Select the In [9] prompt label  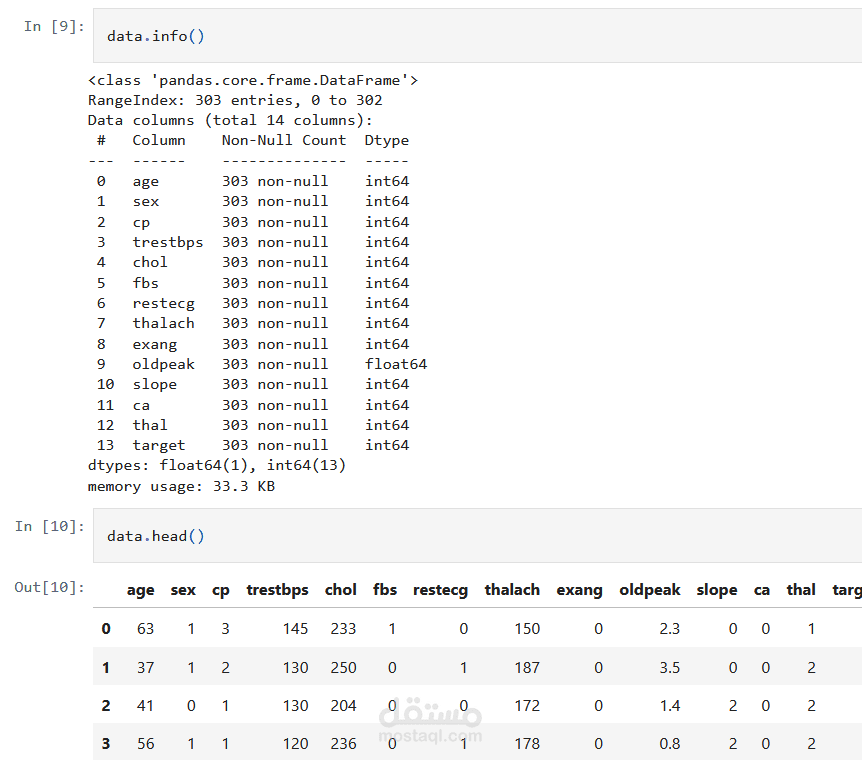54,26
